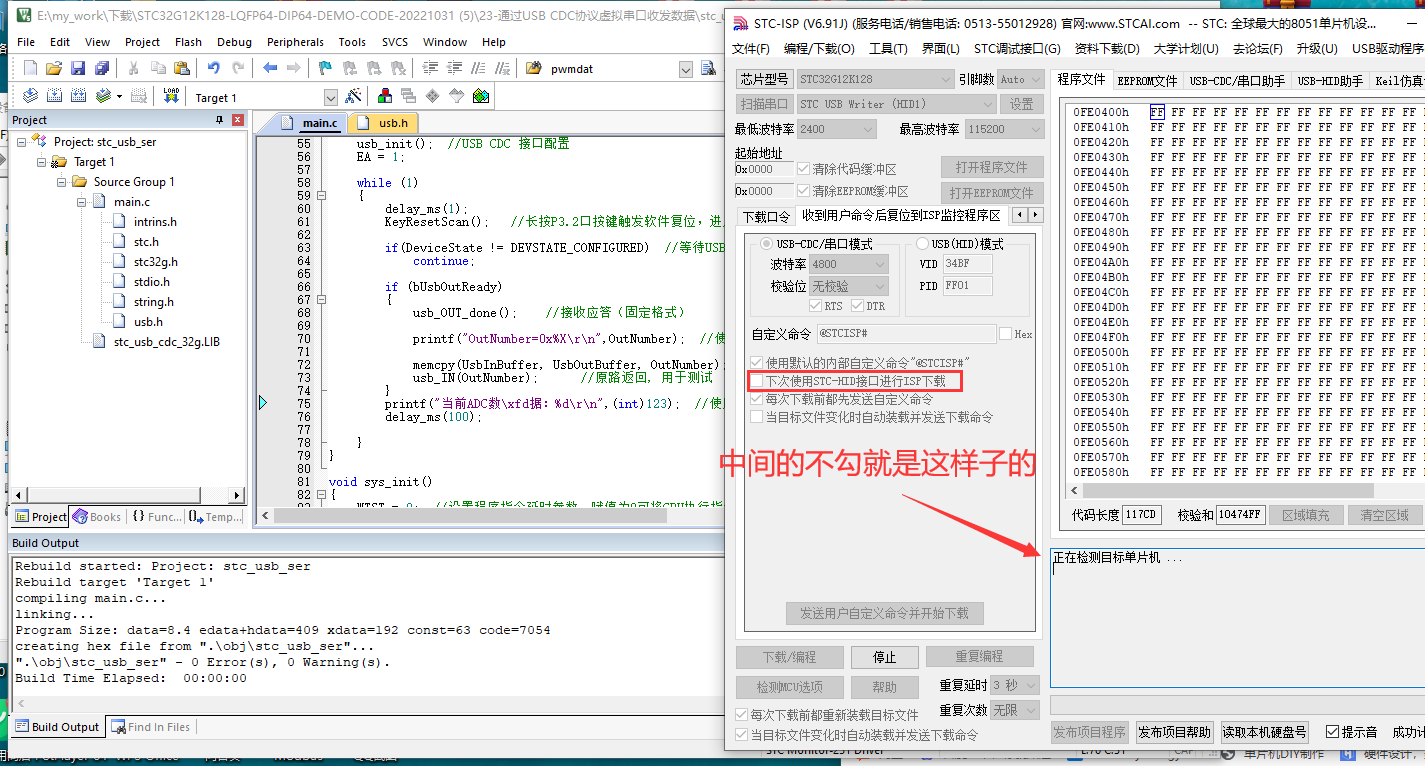Toggle 清除代码缓冲区 checkbox
The width and height of the screenshot is (1425, 766).
(x=803, y=169)
